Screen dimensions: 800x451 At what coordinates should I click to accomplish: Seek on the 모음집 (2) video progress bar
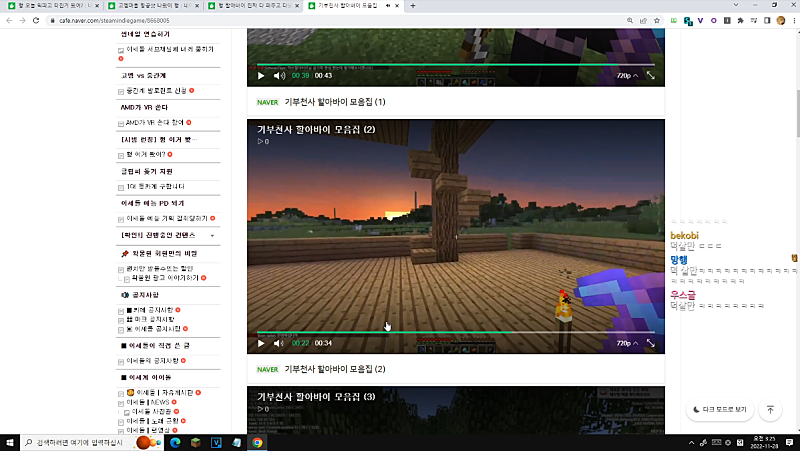click(456, 333)
